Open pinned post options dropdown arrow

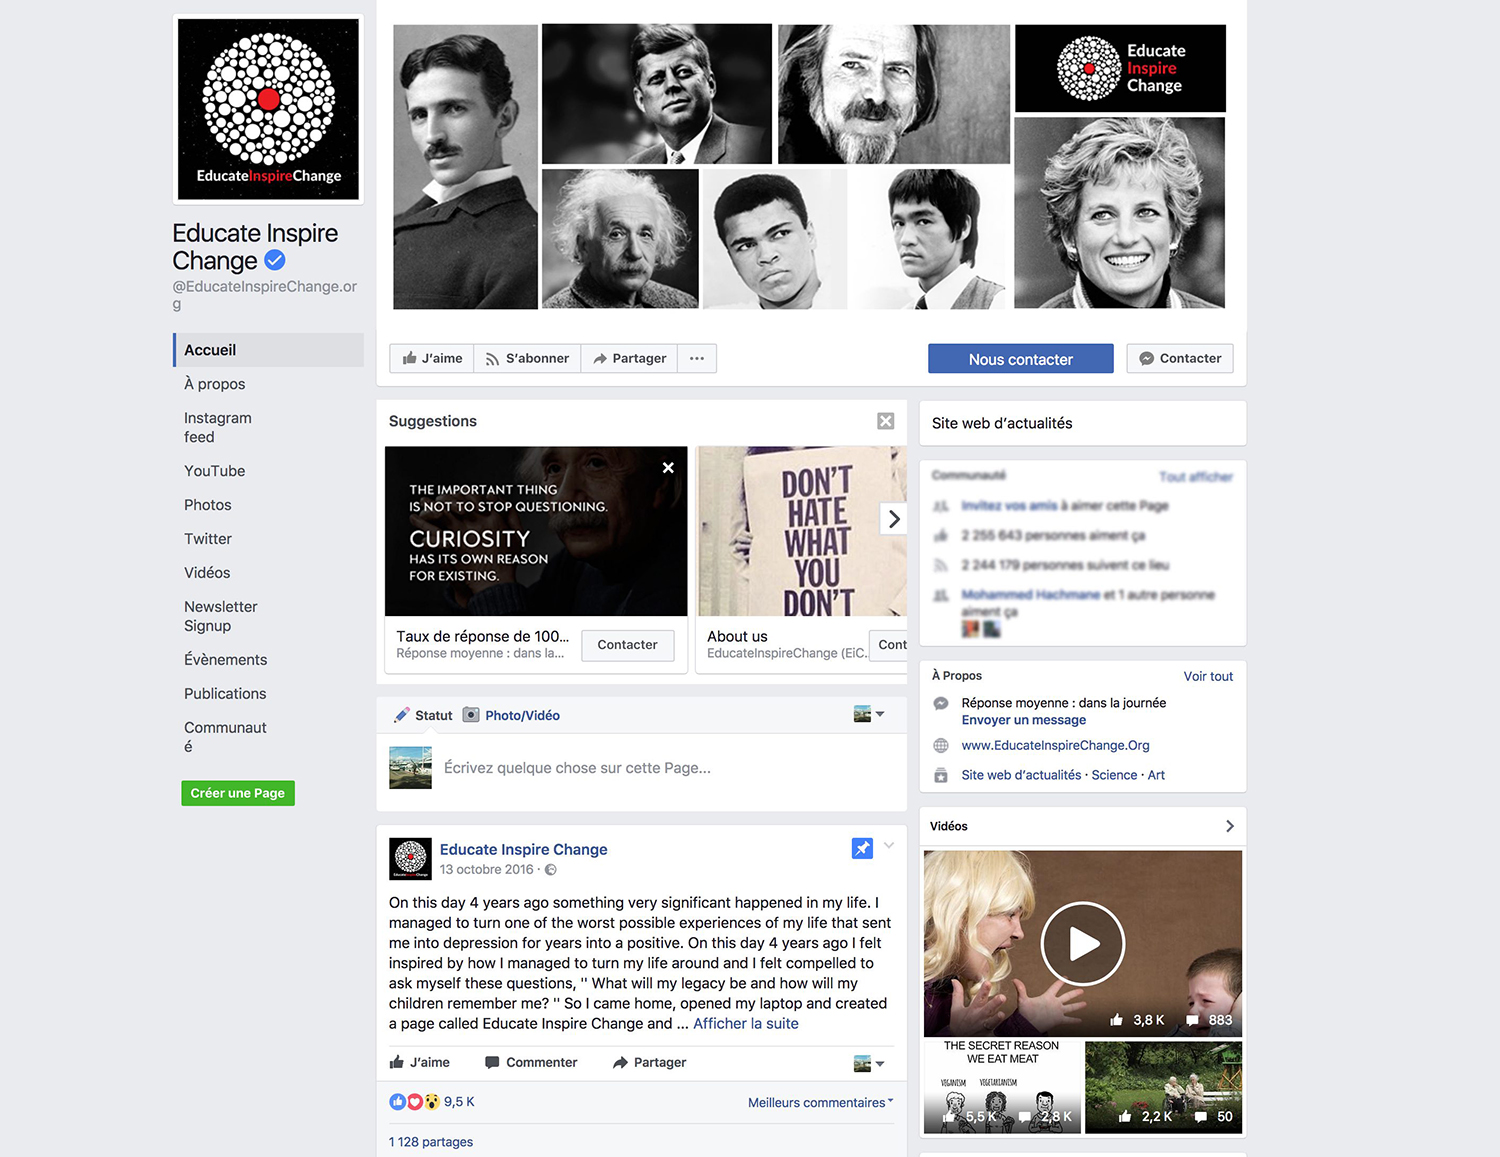889,846
